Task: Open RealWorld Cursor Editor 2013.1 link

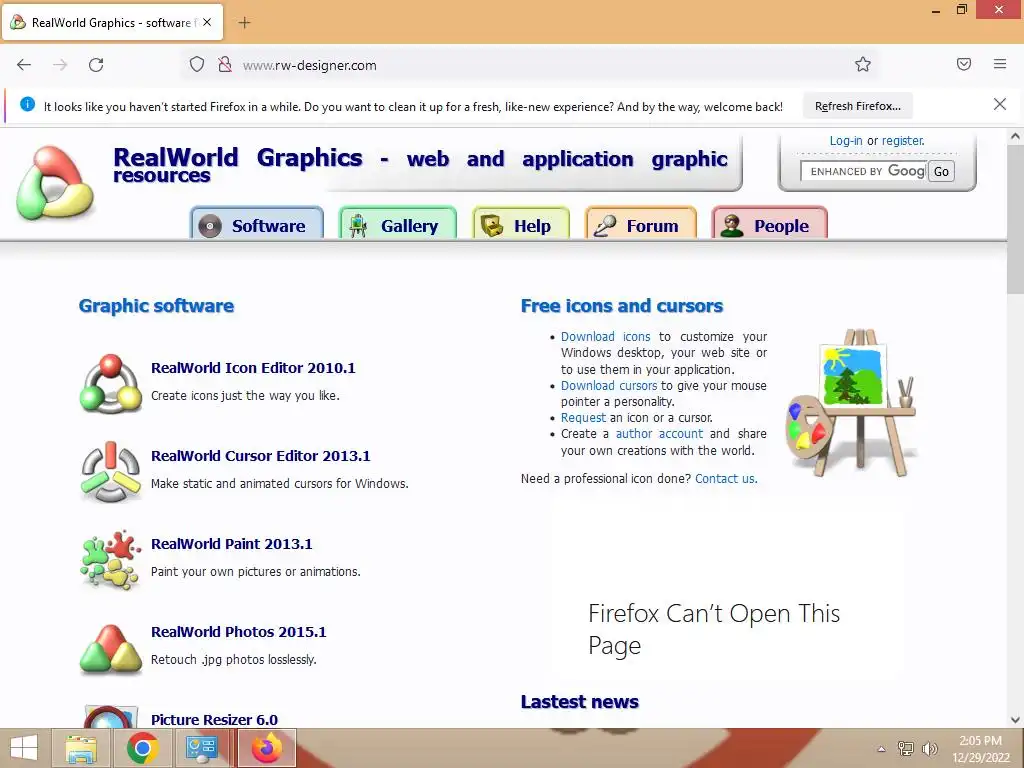Action: click(261, 456)
